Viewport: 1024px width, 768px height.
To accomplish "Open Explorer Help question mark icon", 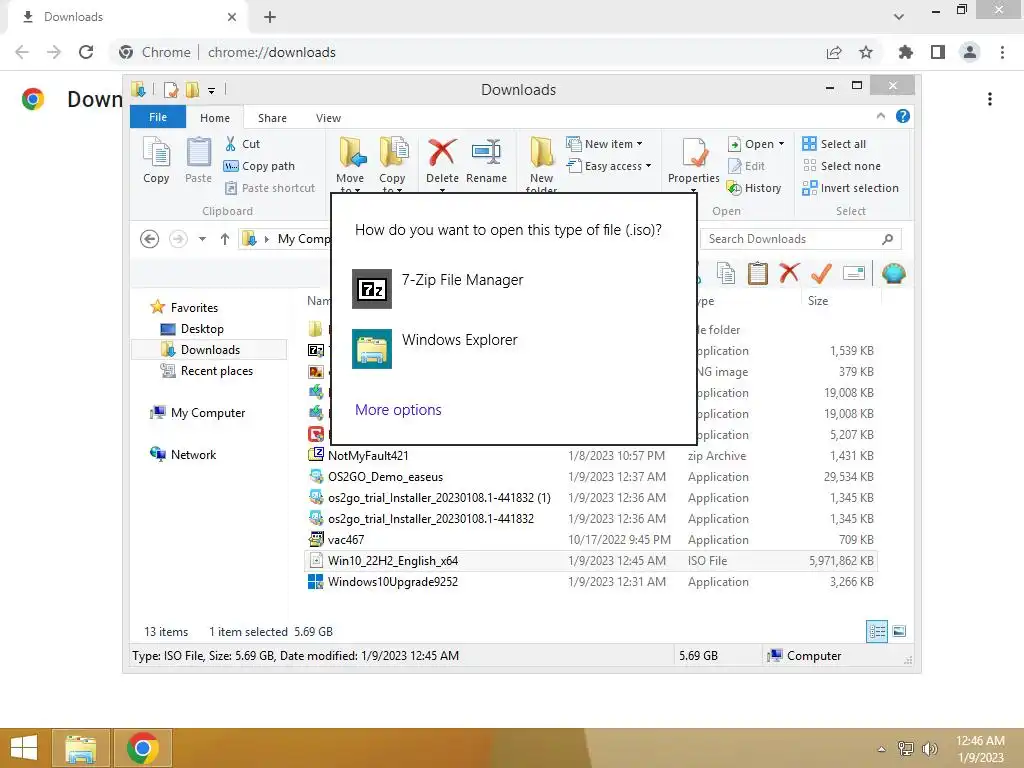I will (x=903, y=116).
